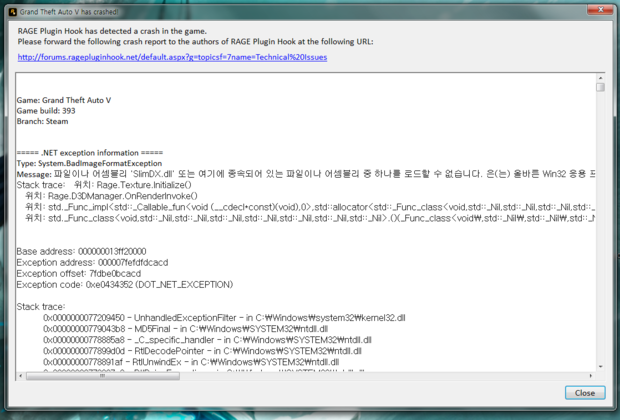Click the 'Grand Theft Auto V has crashed!' title
The image size is (620, 420).
[x=69, y=12]
